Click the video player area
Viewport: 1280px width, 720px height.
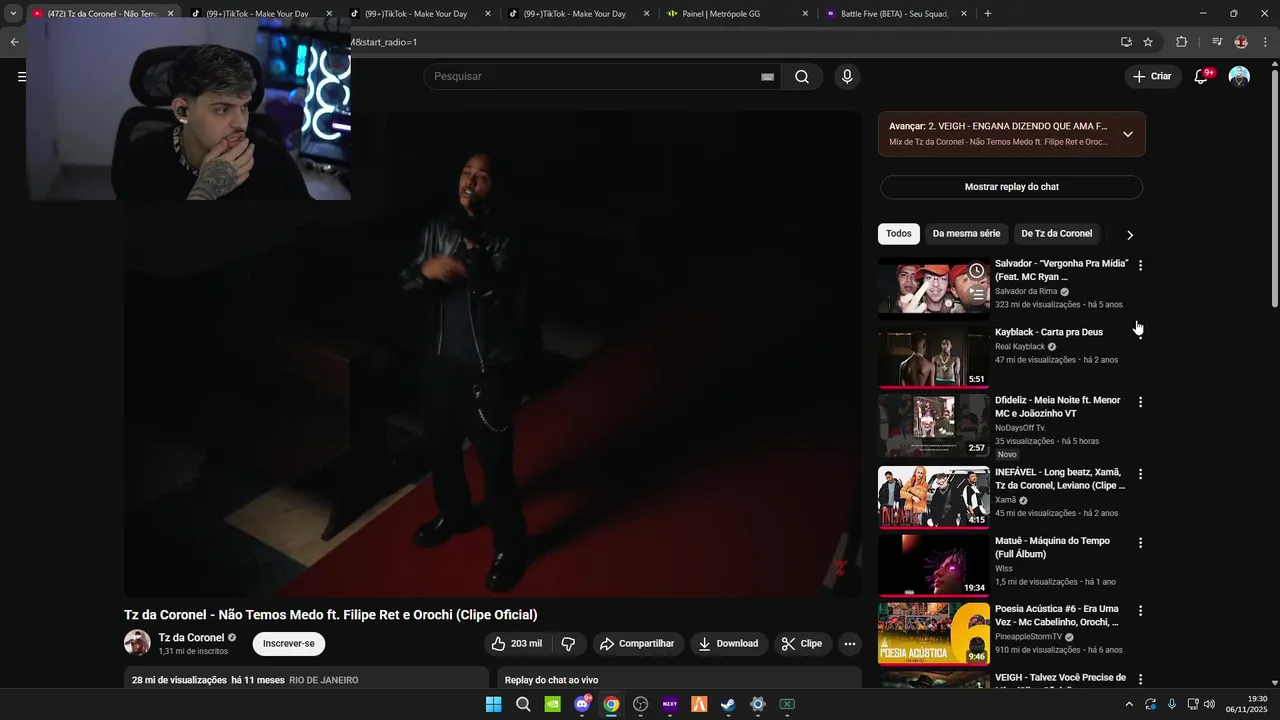[x=493, y=355]
